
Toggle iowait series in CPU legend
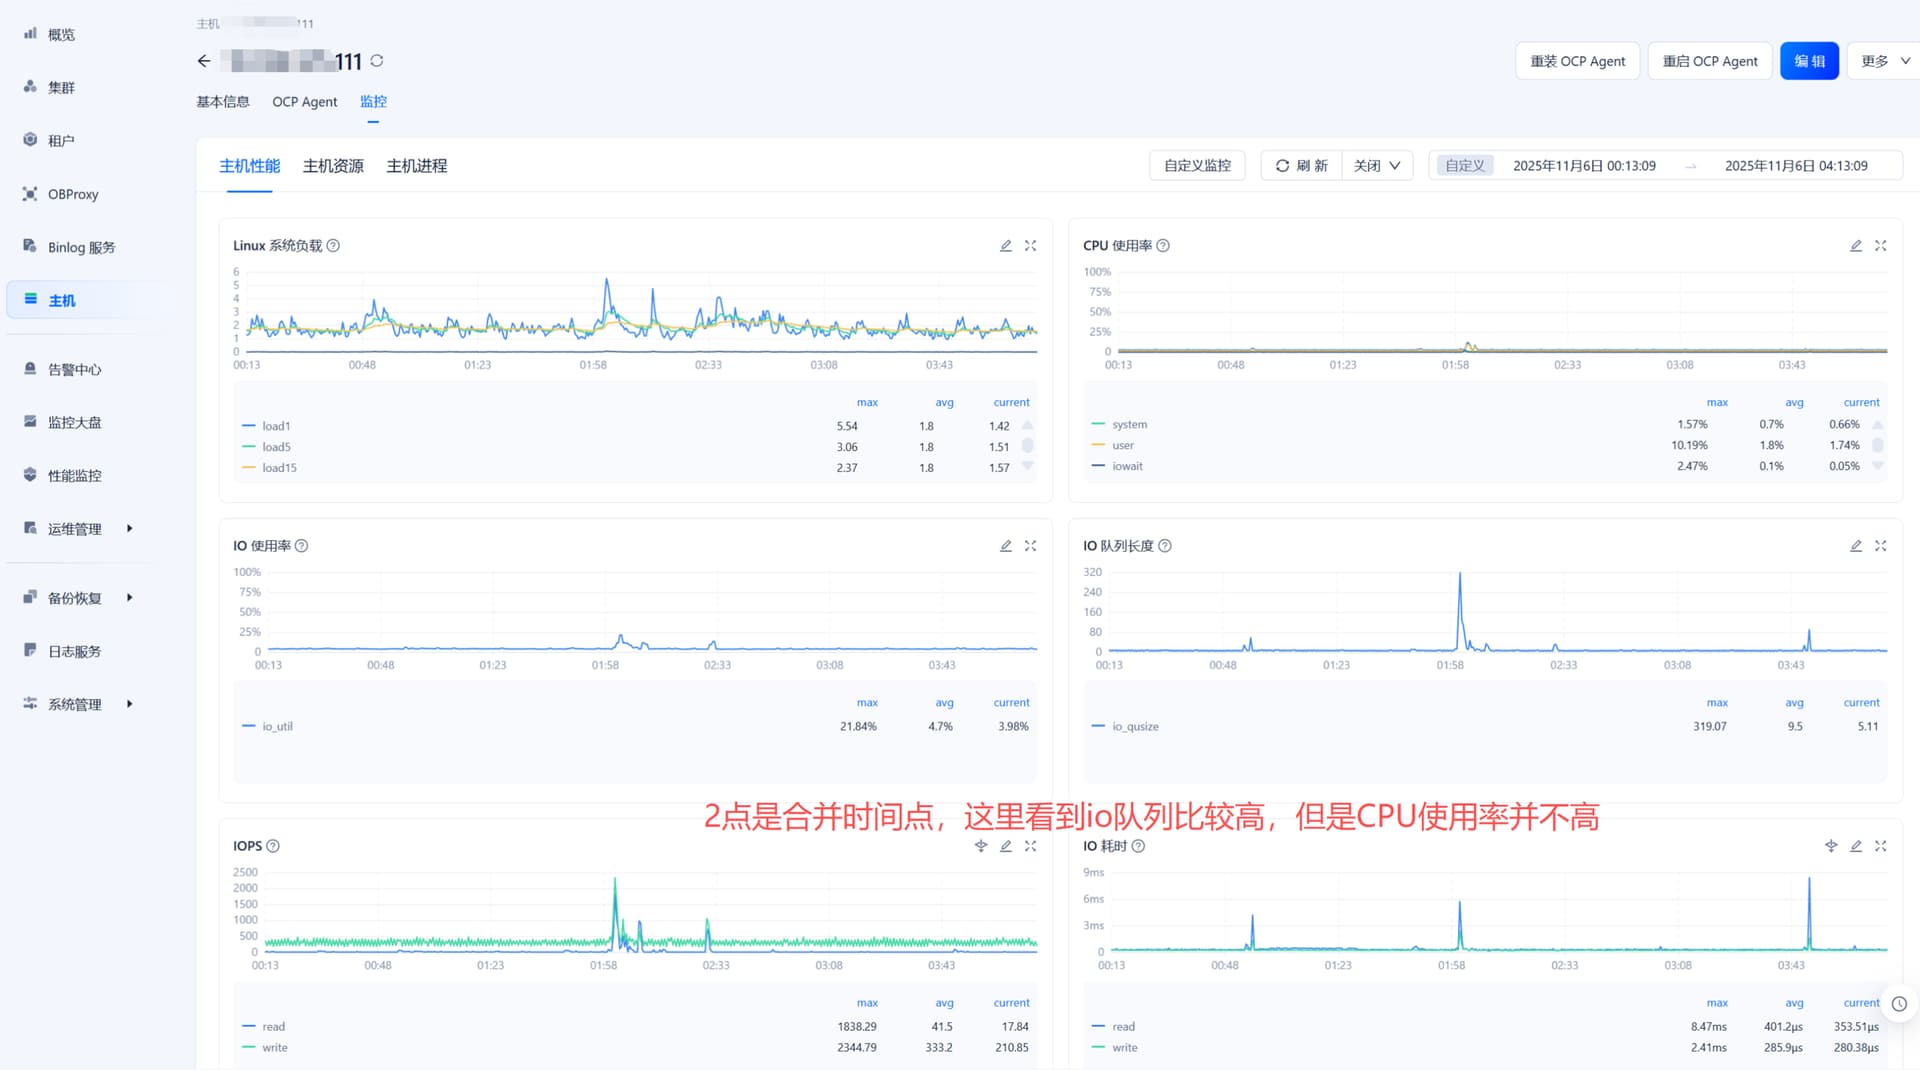[1126, 466]
